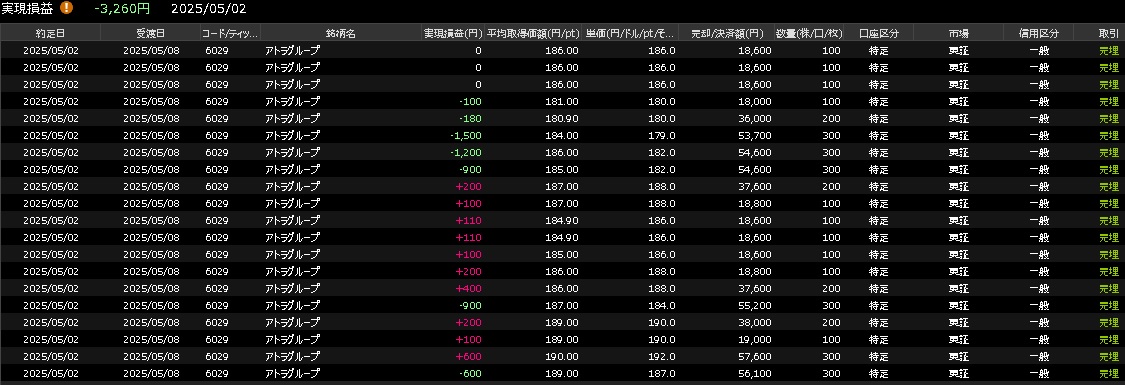This screenshot has width=1125, height=385.
Task: Sort by the 受渡日 column header
Action: click(151, 33)
